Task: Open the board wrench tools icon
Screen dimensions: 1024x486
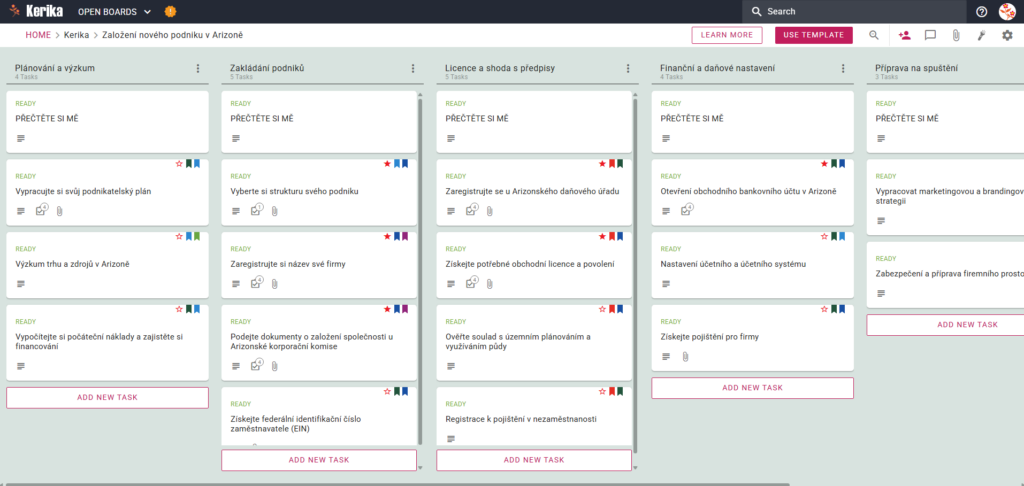Action: pos(981,35)
